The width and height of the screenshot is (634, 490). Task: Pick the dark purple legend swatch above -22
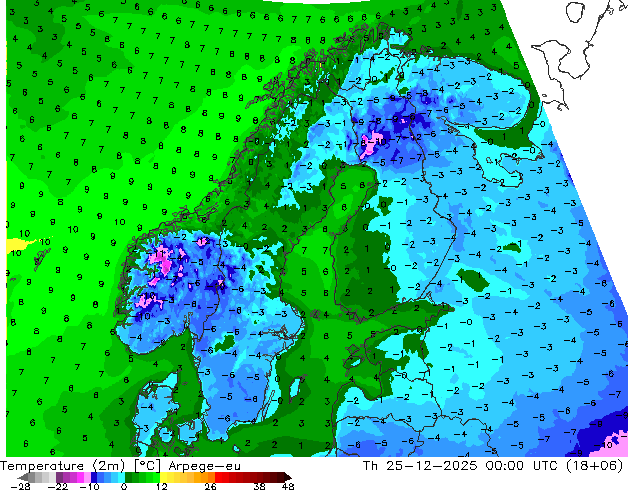[59, 477]
